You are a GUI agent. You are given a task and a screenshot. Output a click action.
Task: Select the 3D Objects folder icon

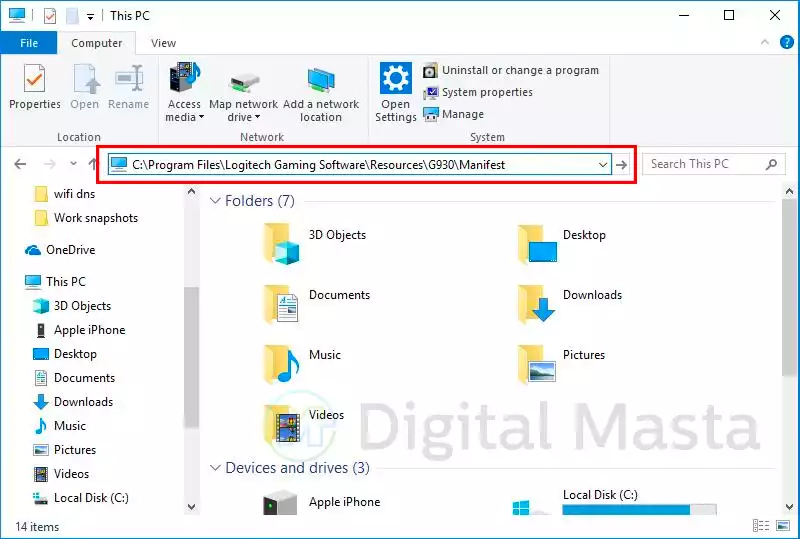click(281, 244)
